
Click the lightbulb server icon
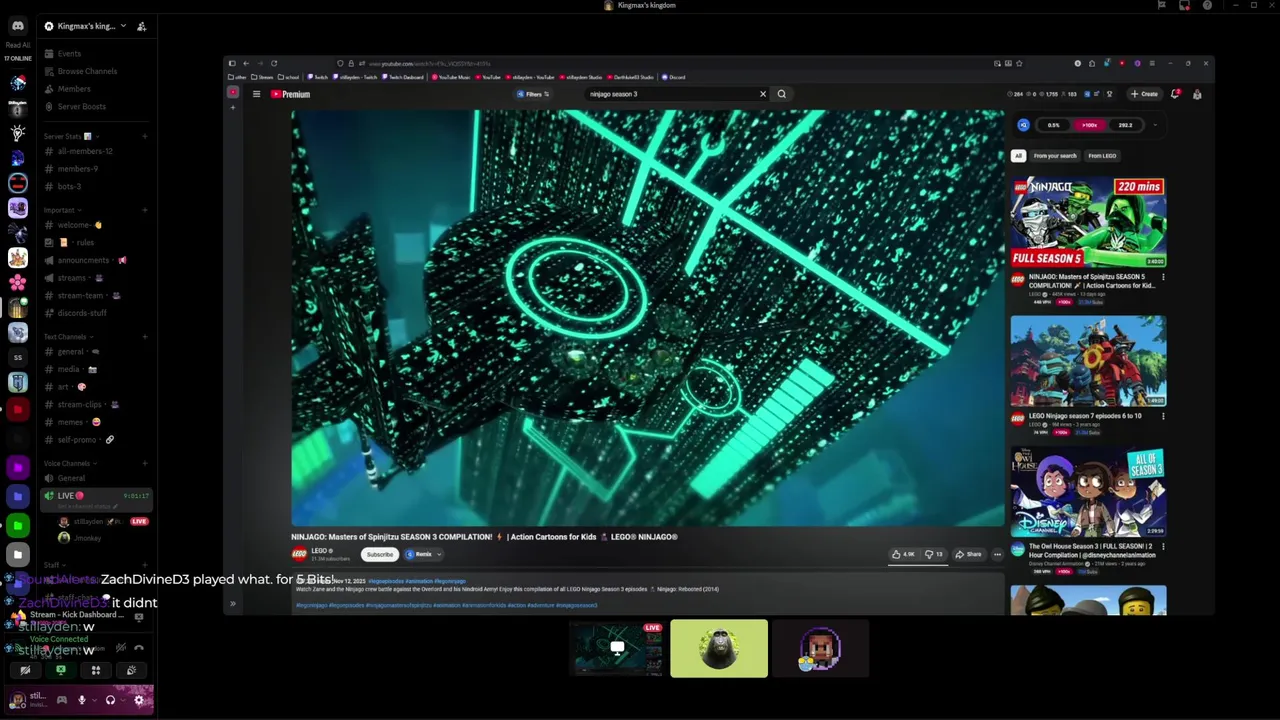[x=18, y=133]
